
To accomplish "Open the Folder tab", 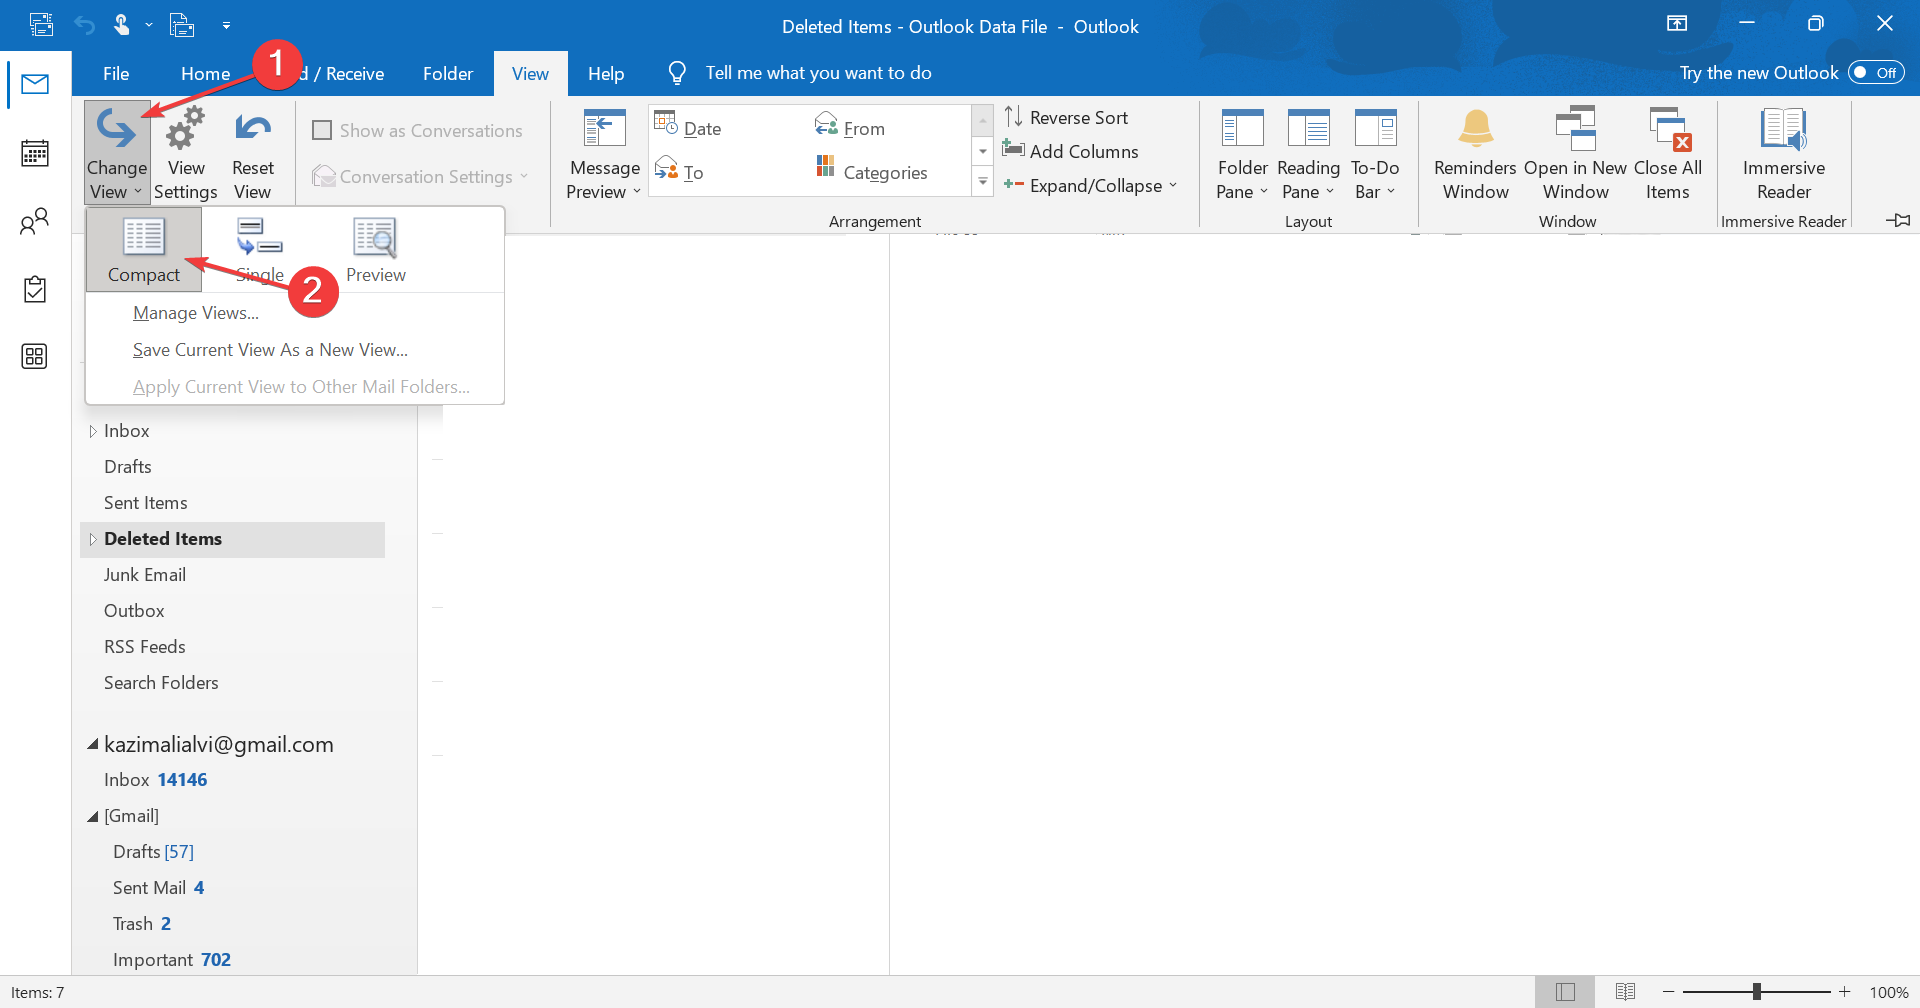I will 447,73.
